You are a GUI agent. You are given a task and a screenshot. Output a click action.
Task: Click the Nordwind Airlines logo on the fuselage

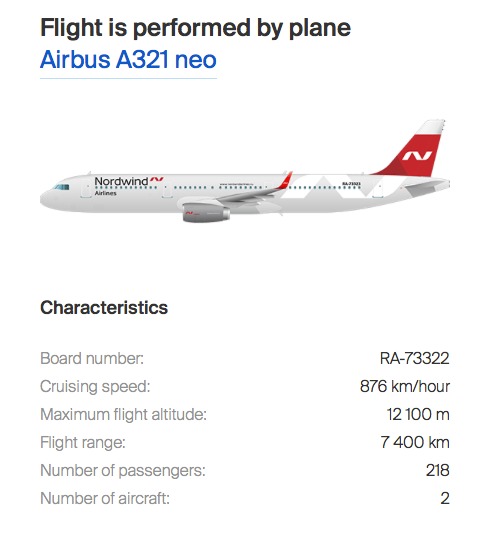(x=128, y=186)
